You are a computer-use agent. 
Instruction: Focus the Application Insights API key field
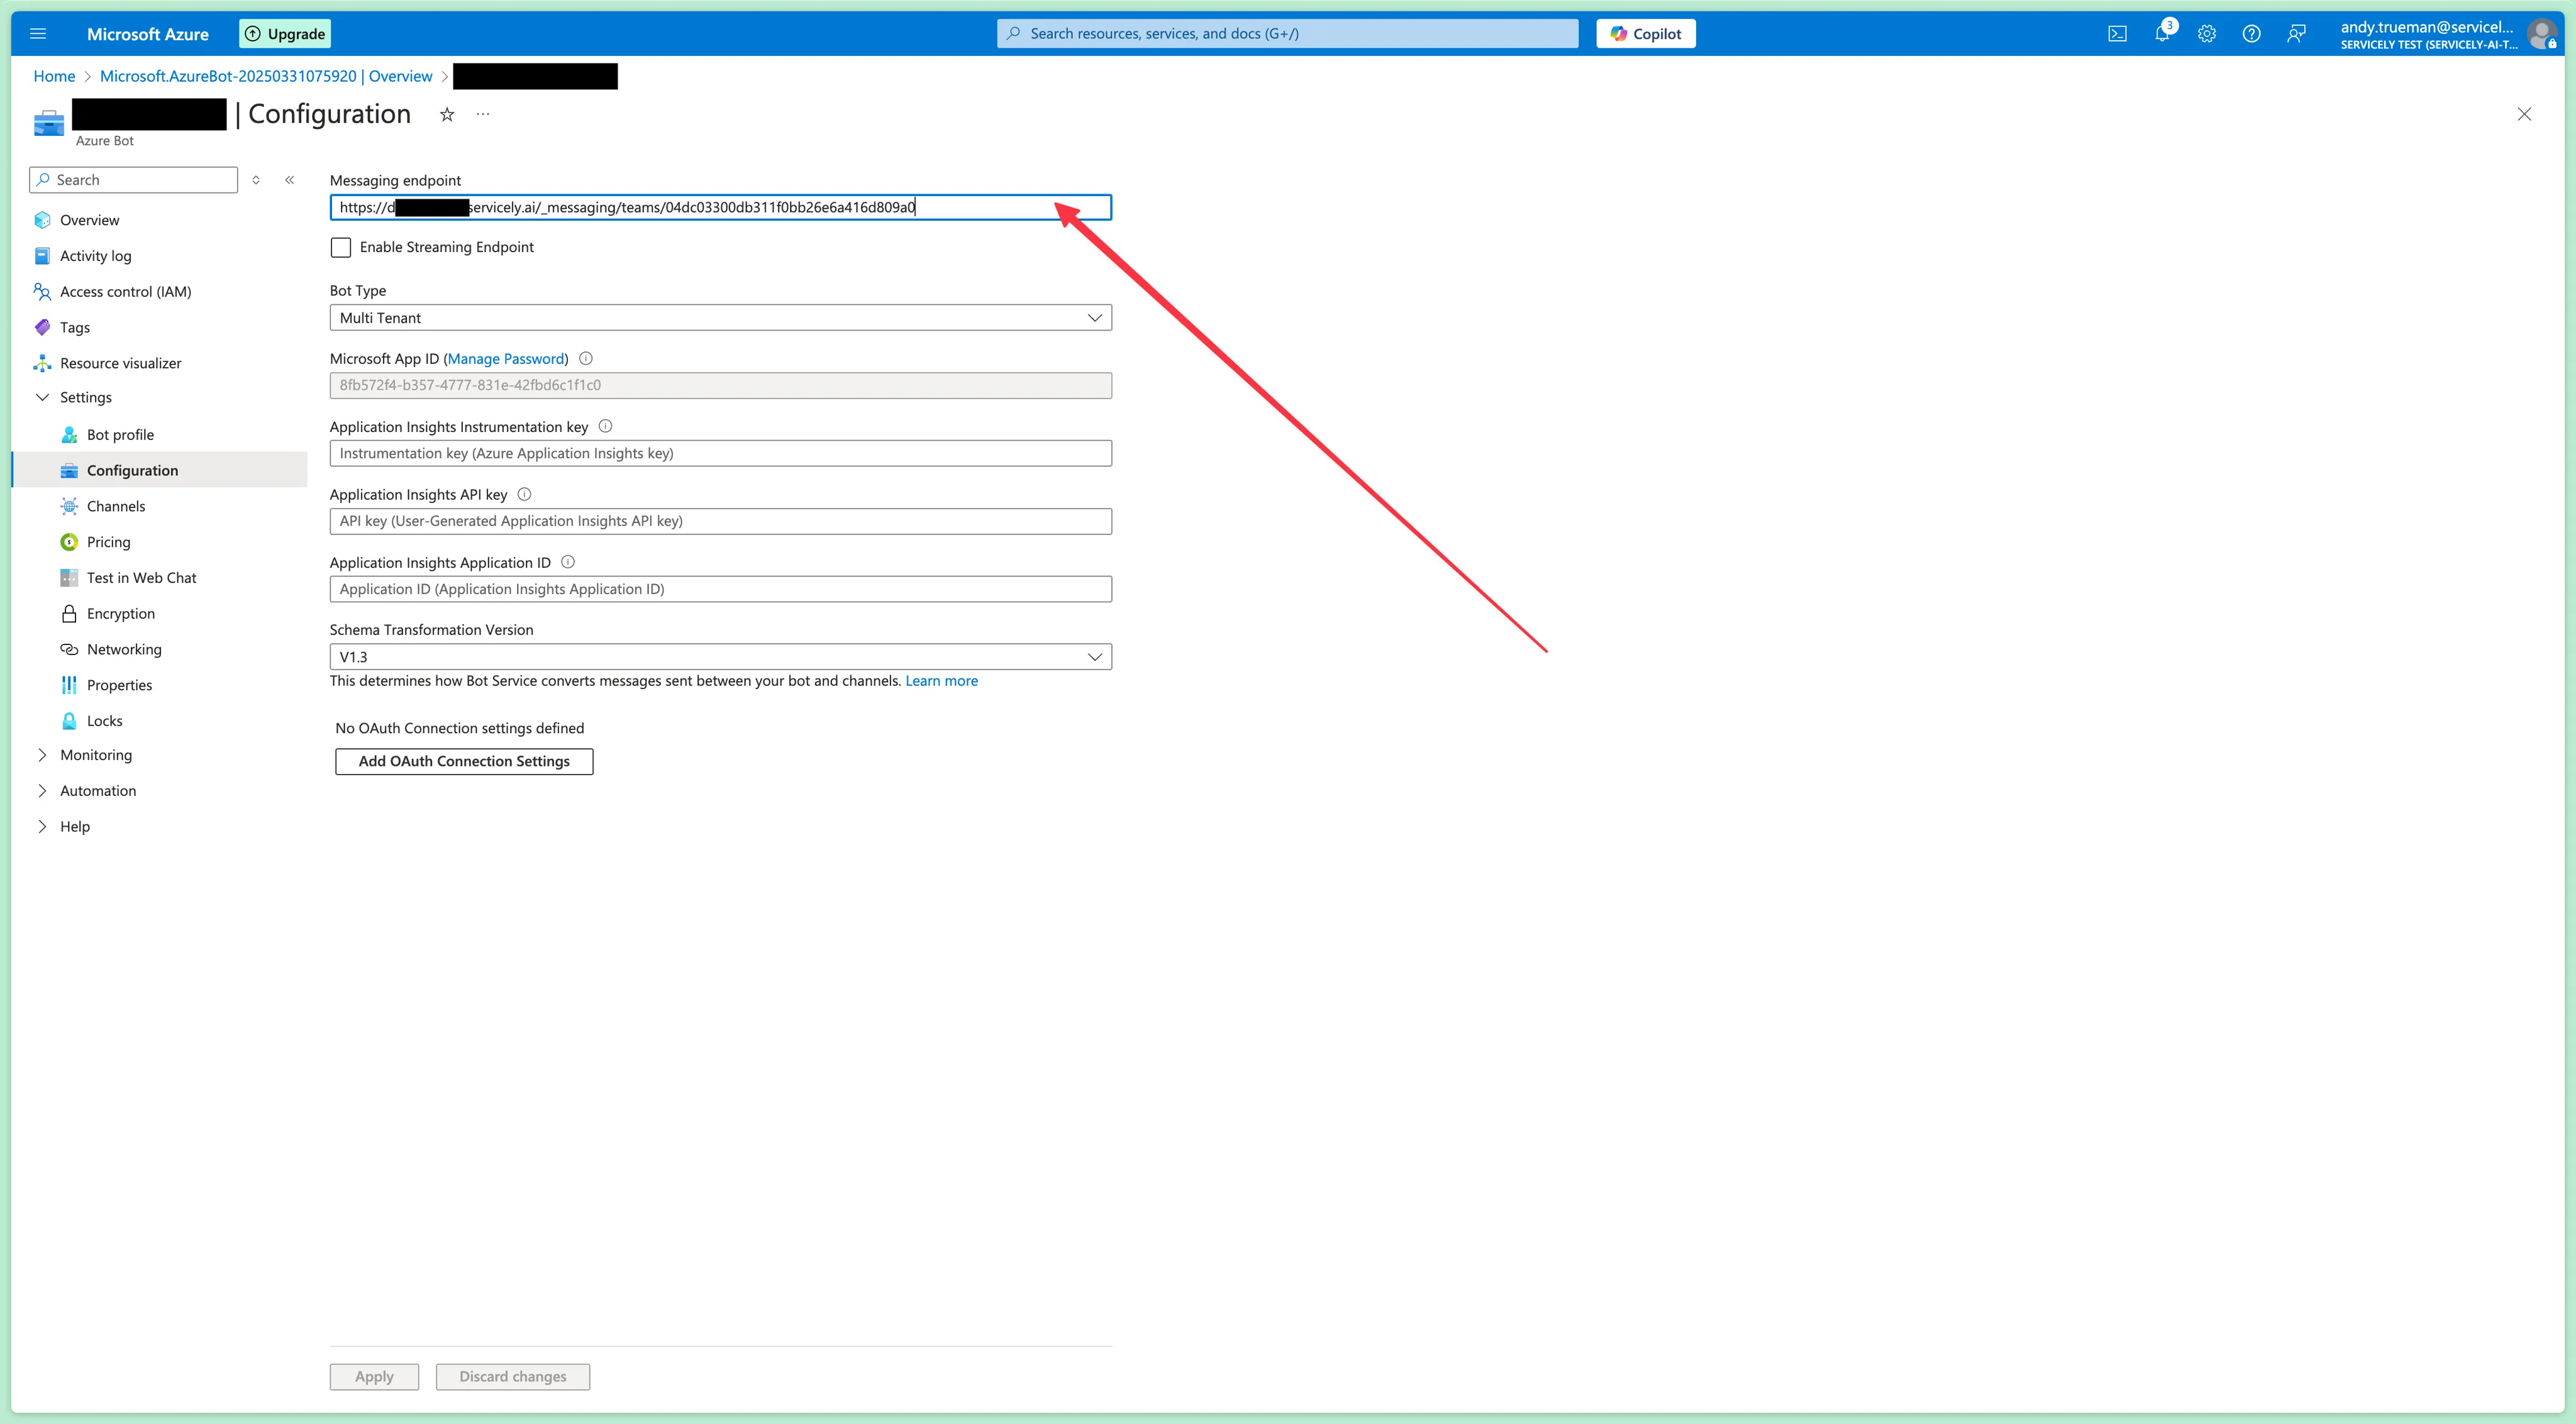720,521
